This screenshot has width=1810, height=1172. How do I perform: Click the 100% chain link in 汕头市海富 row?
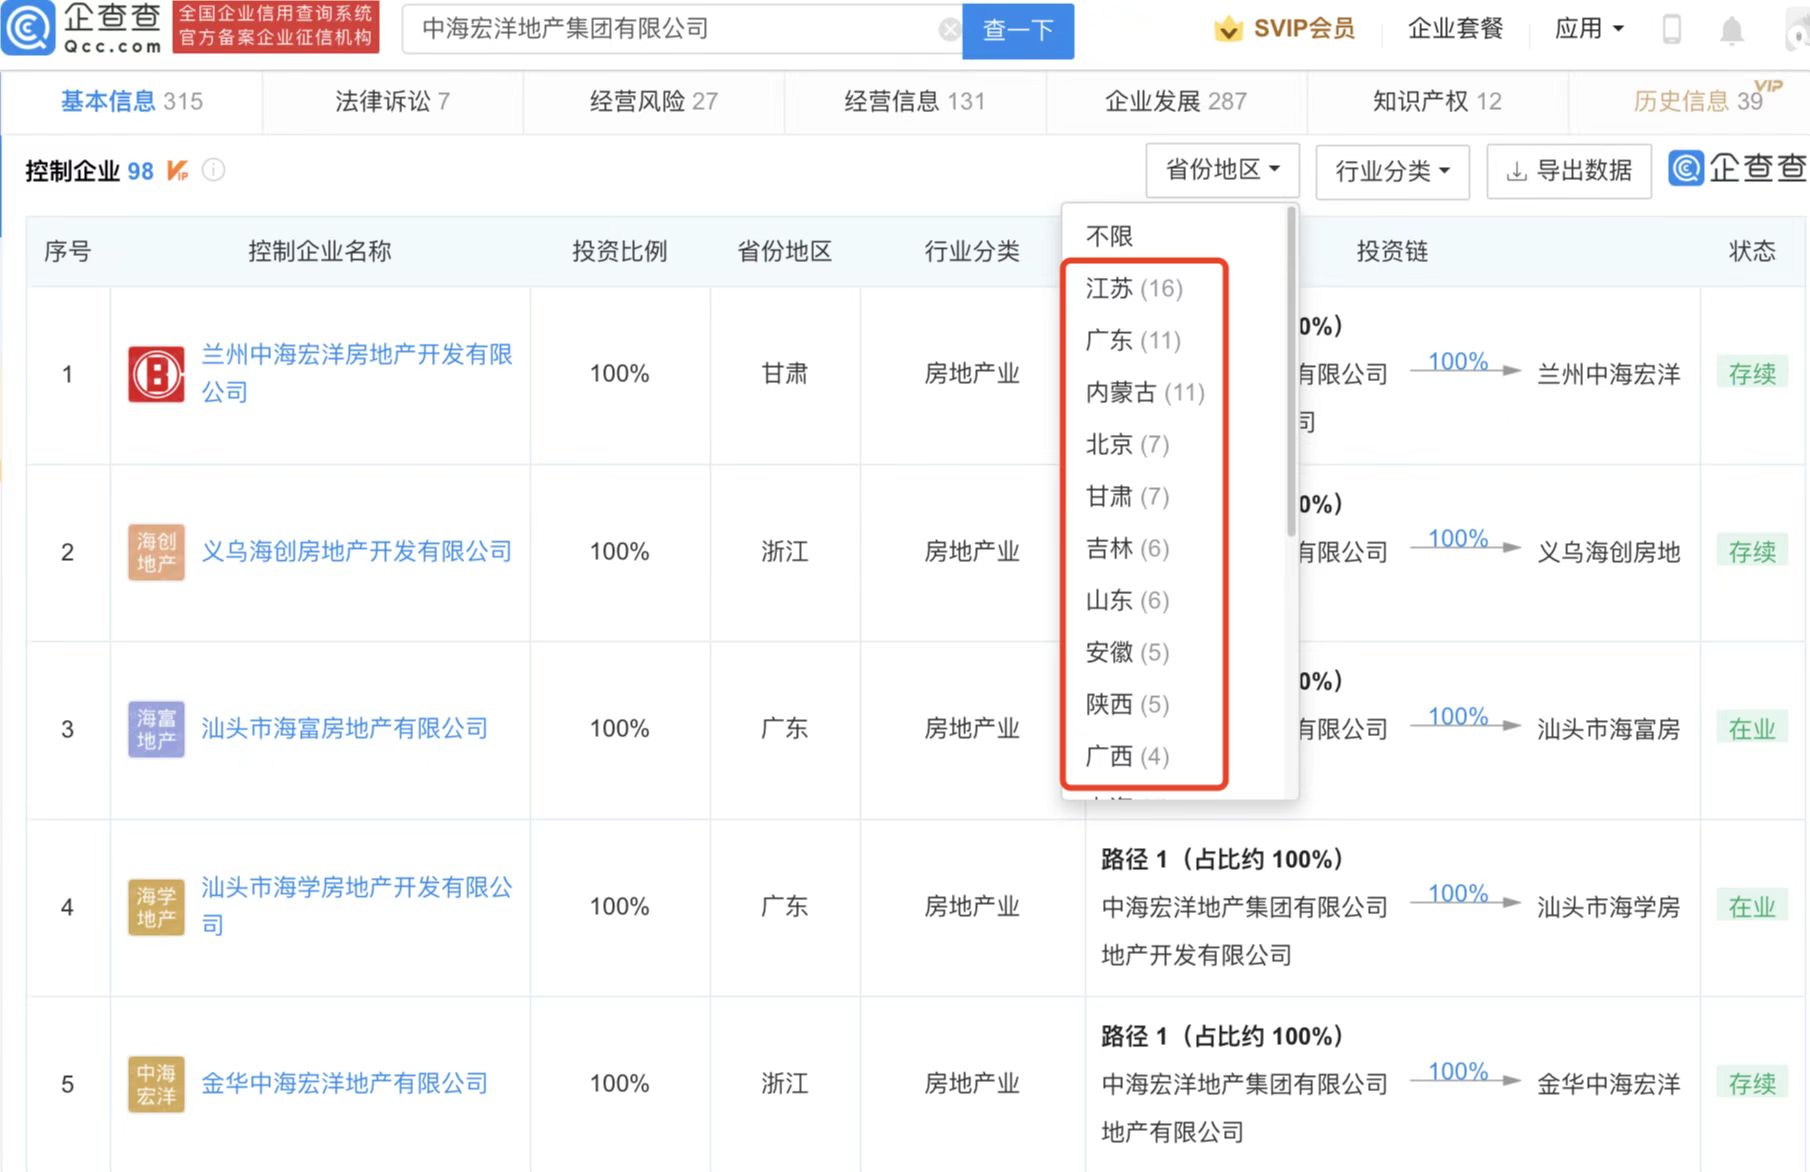pos(1458,716)
